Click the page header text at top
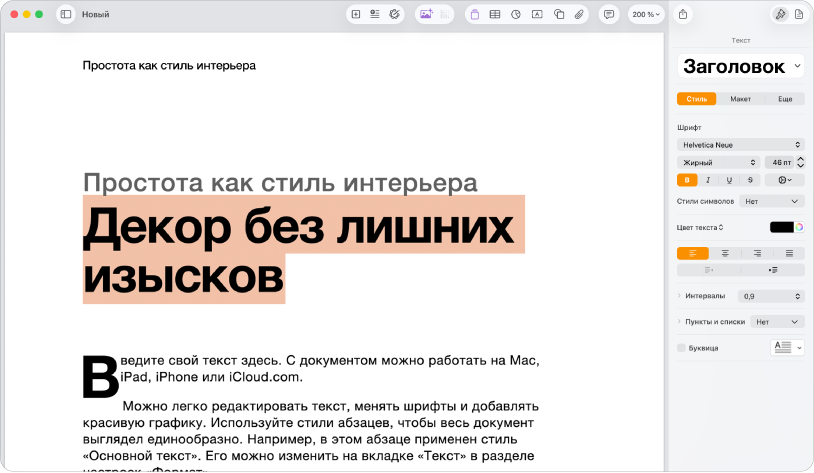This screenshot has height=473, width=814. [169, 66]
